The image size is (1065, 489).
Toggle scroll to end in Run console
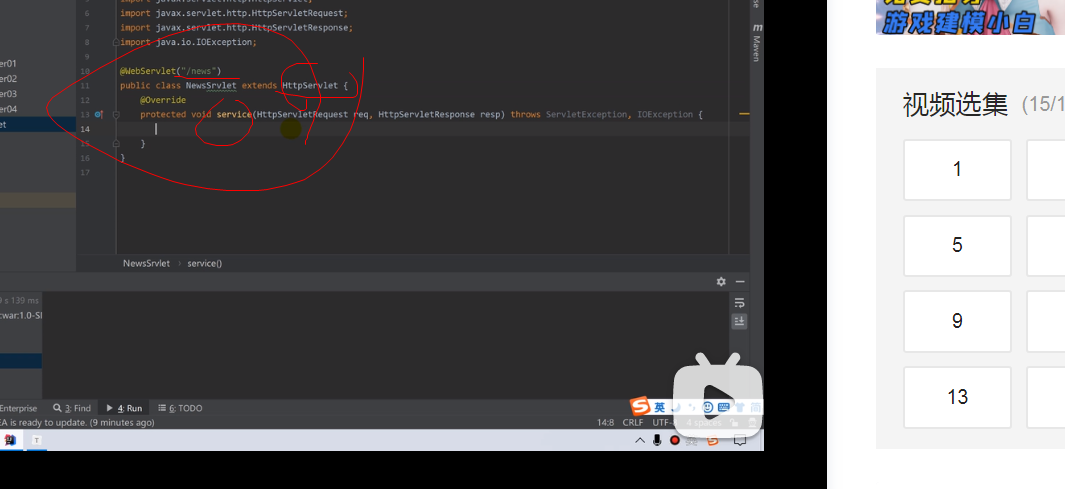click(x=740, y=321)
